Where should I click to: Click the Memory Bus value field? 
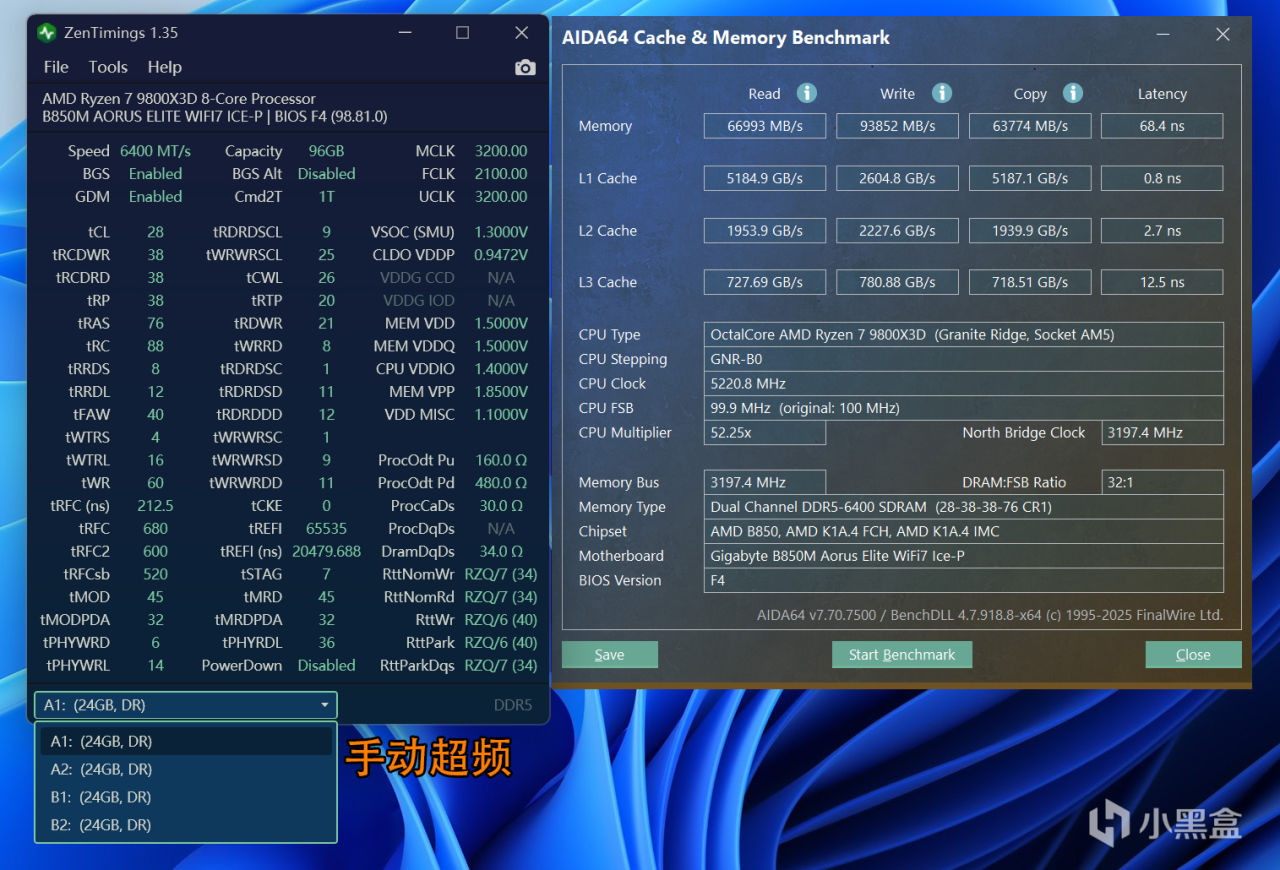(765, 482)
